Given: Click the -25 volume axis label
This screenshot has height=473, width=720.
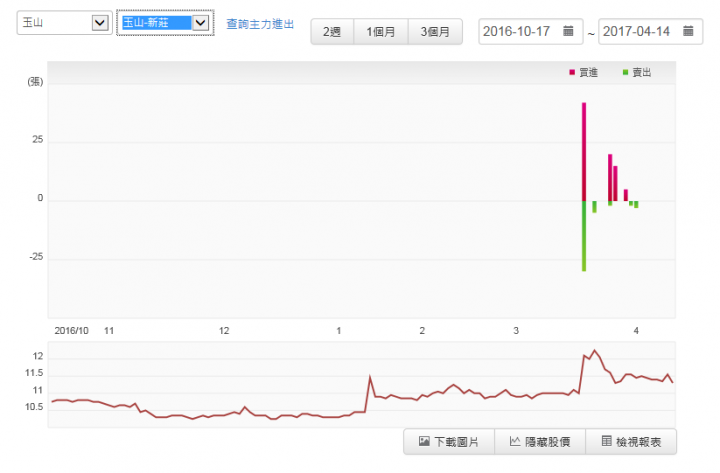Looking at the screenshot, I should pyautogui.click(x=36, y=257).
